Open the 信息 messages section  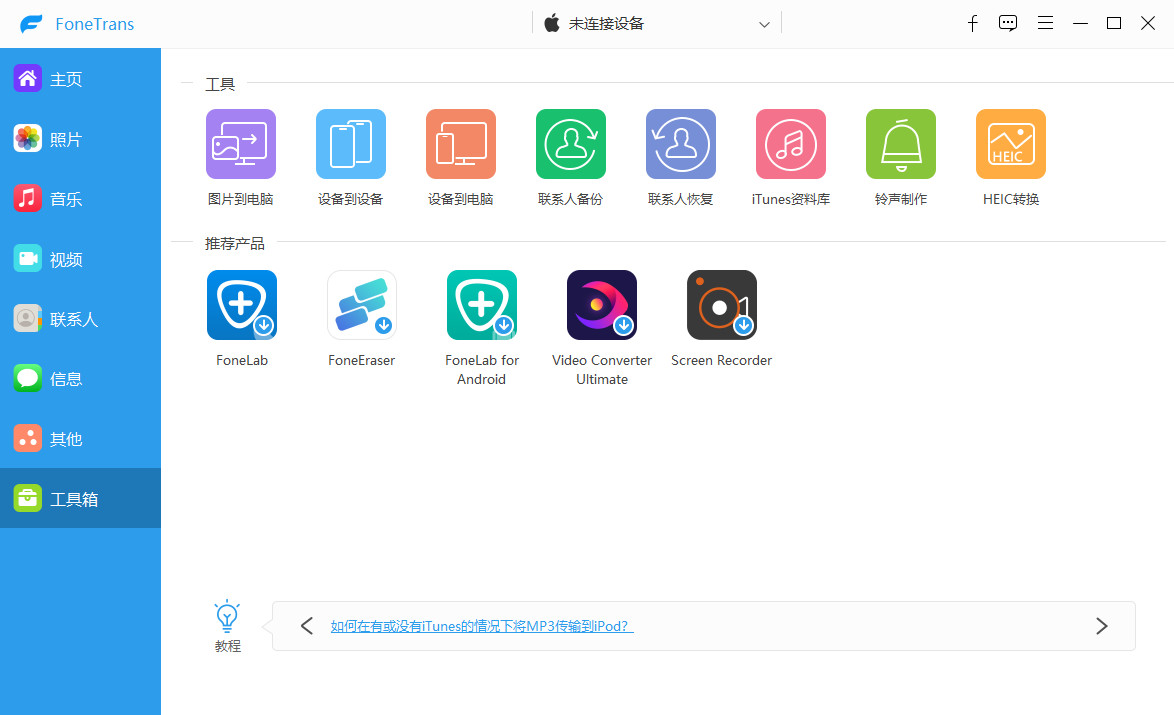[x=80, y=379]
